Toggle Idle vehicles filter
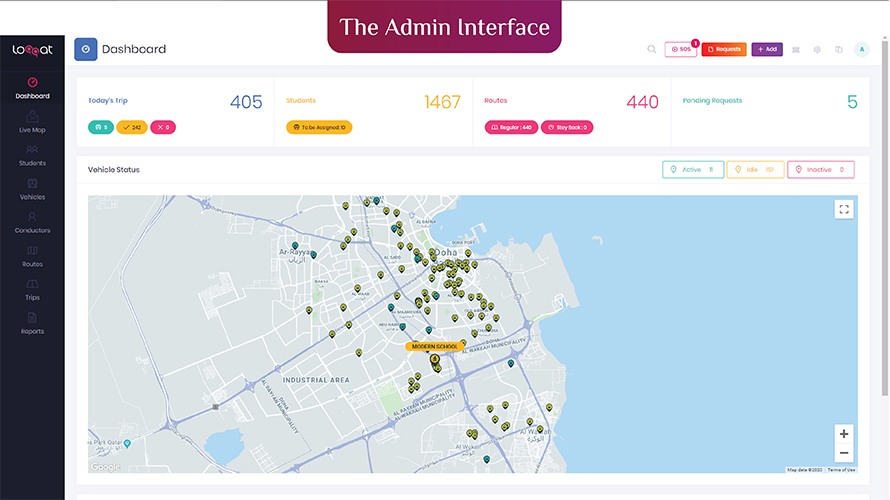 [x=755, y=170]
